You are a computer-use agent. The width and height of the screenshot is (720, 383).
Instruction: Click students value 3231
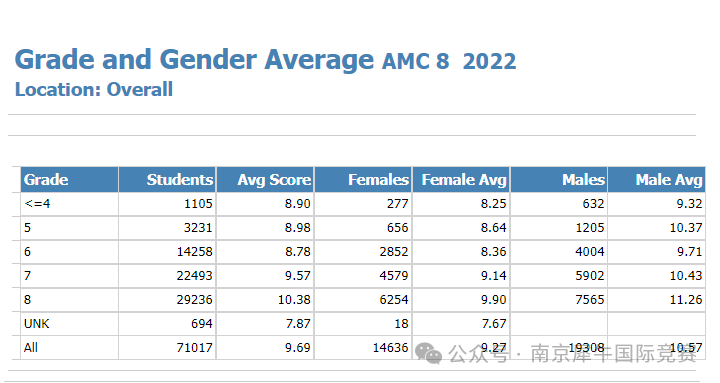click(x=198, y=227)
